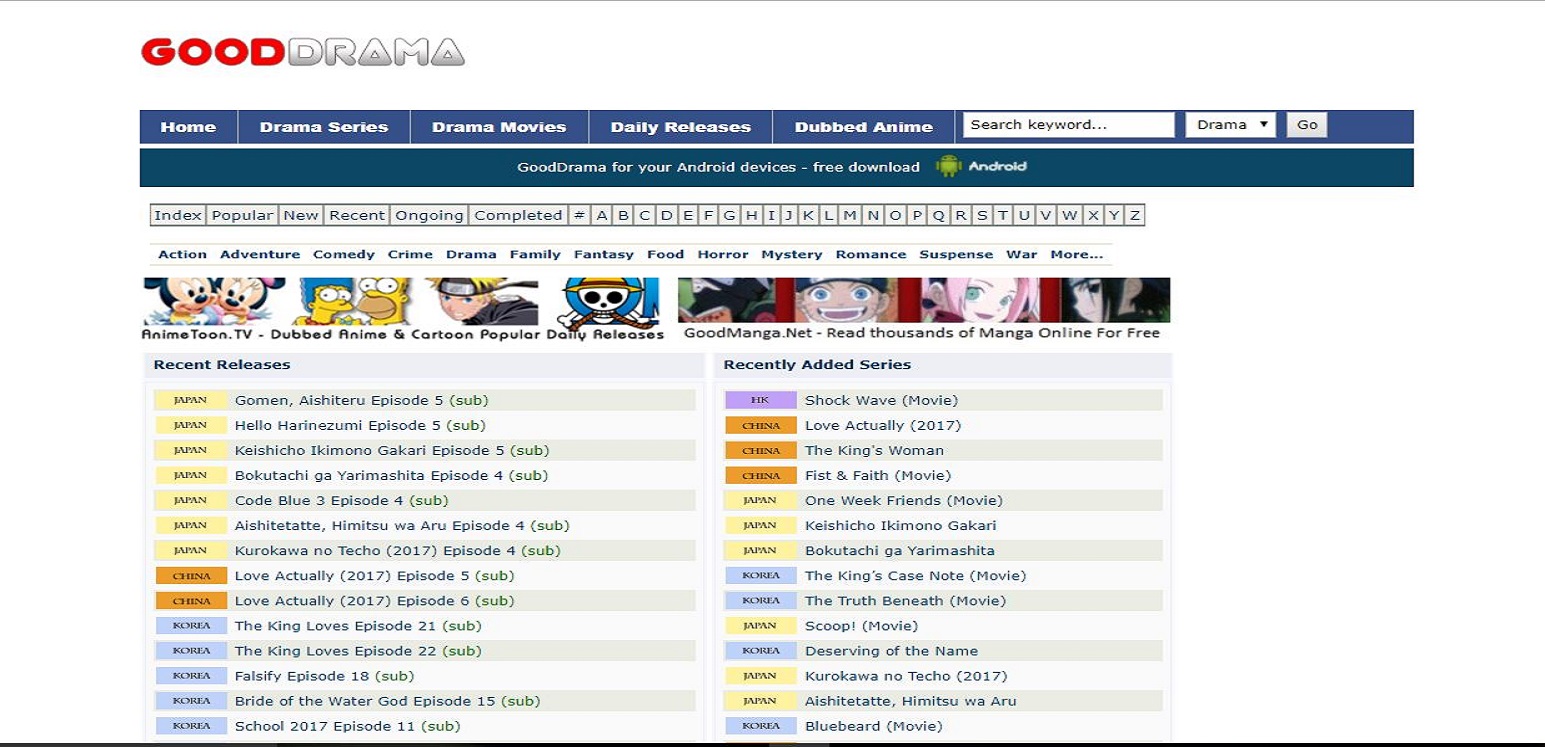Open Keishicho Ikimono Gakari Episode 5
Screen dimensions: 1545x747
tap(392, 450)
